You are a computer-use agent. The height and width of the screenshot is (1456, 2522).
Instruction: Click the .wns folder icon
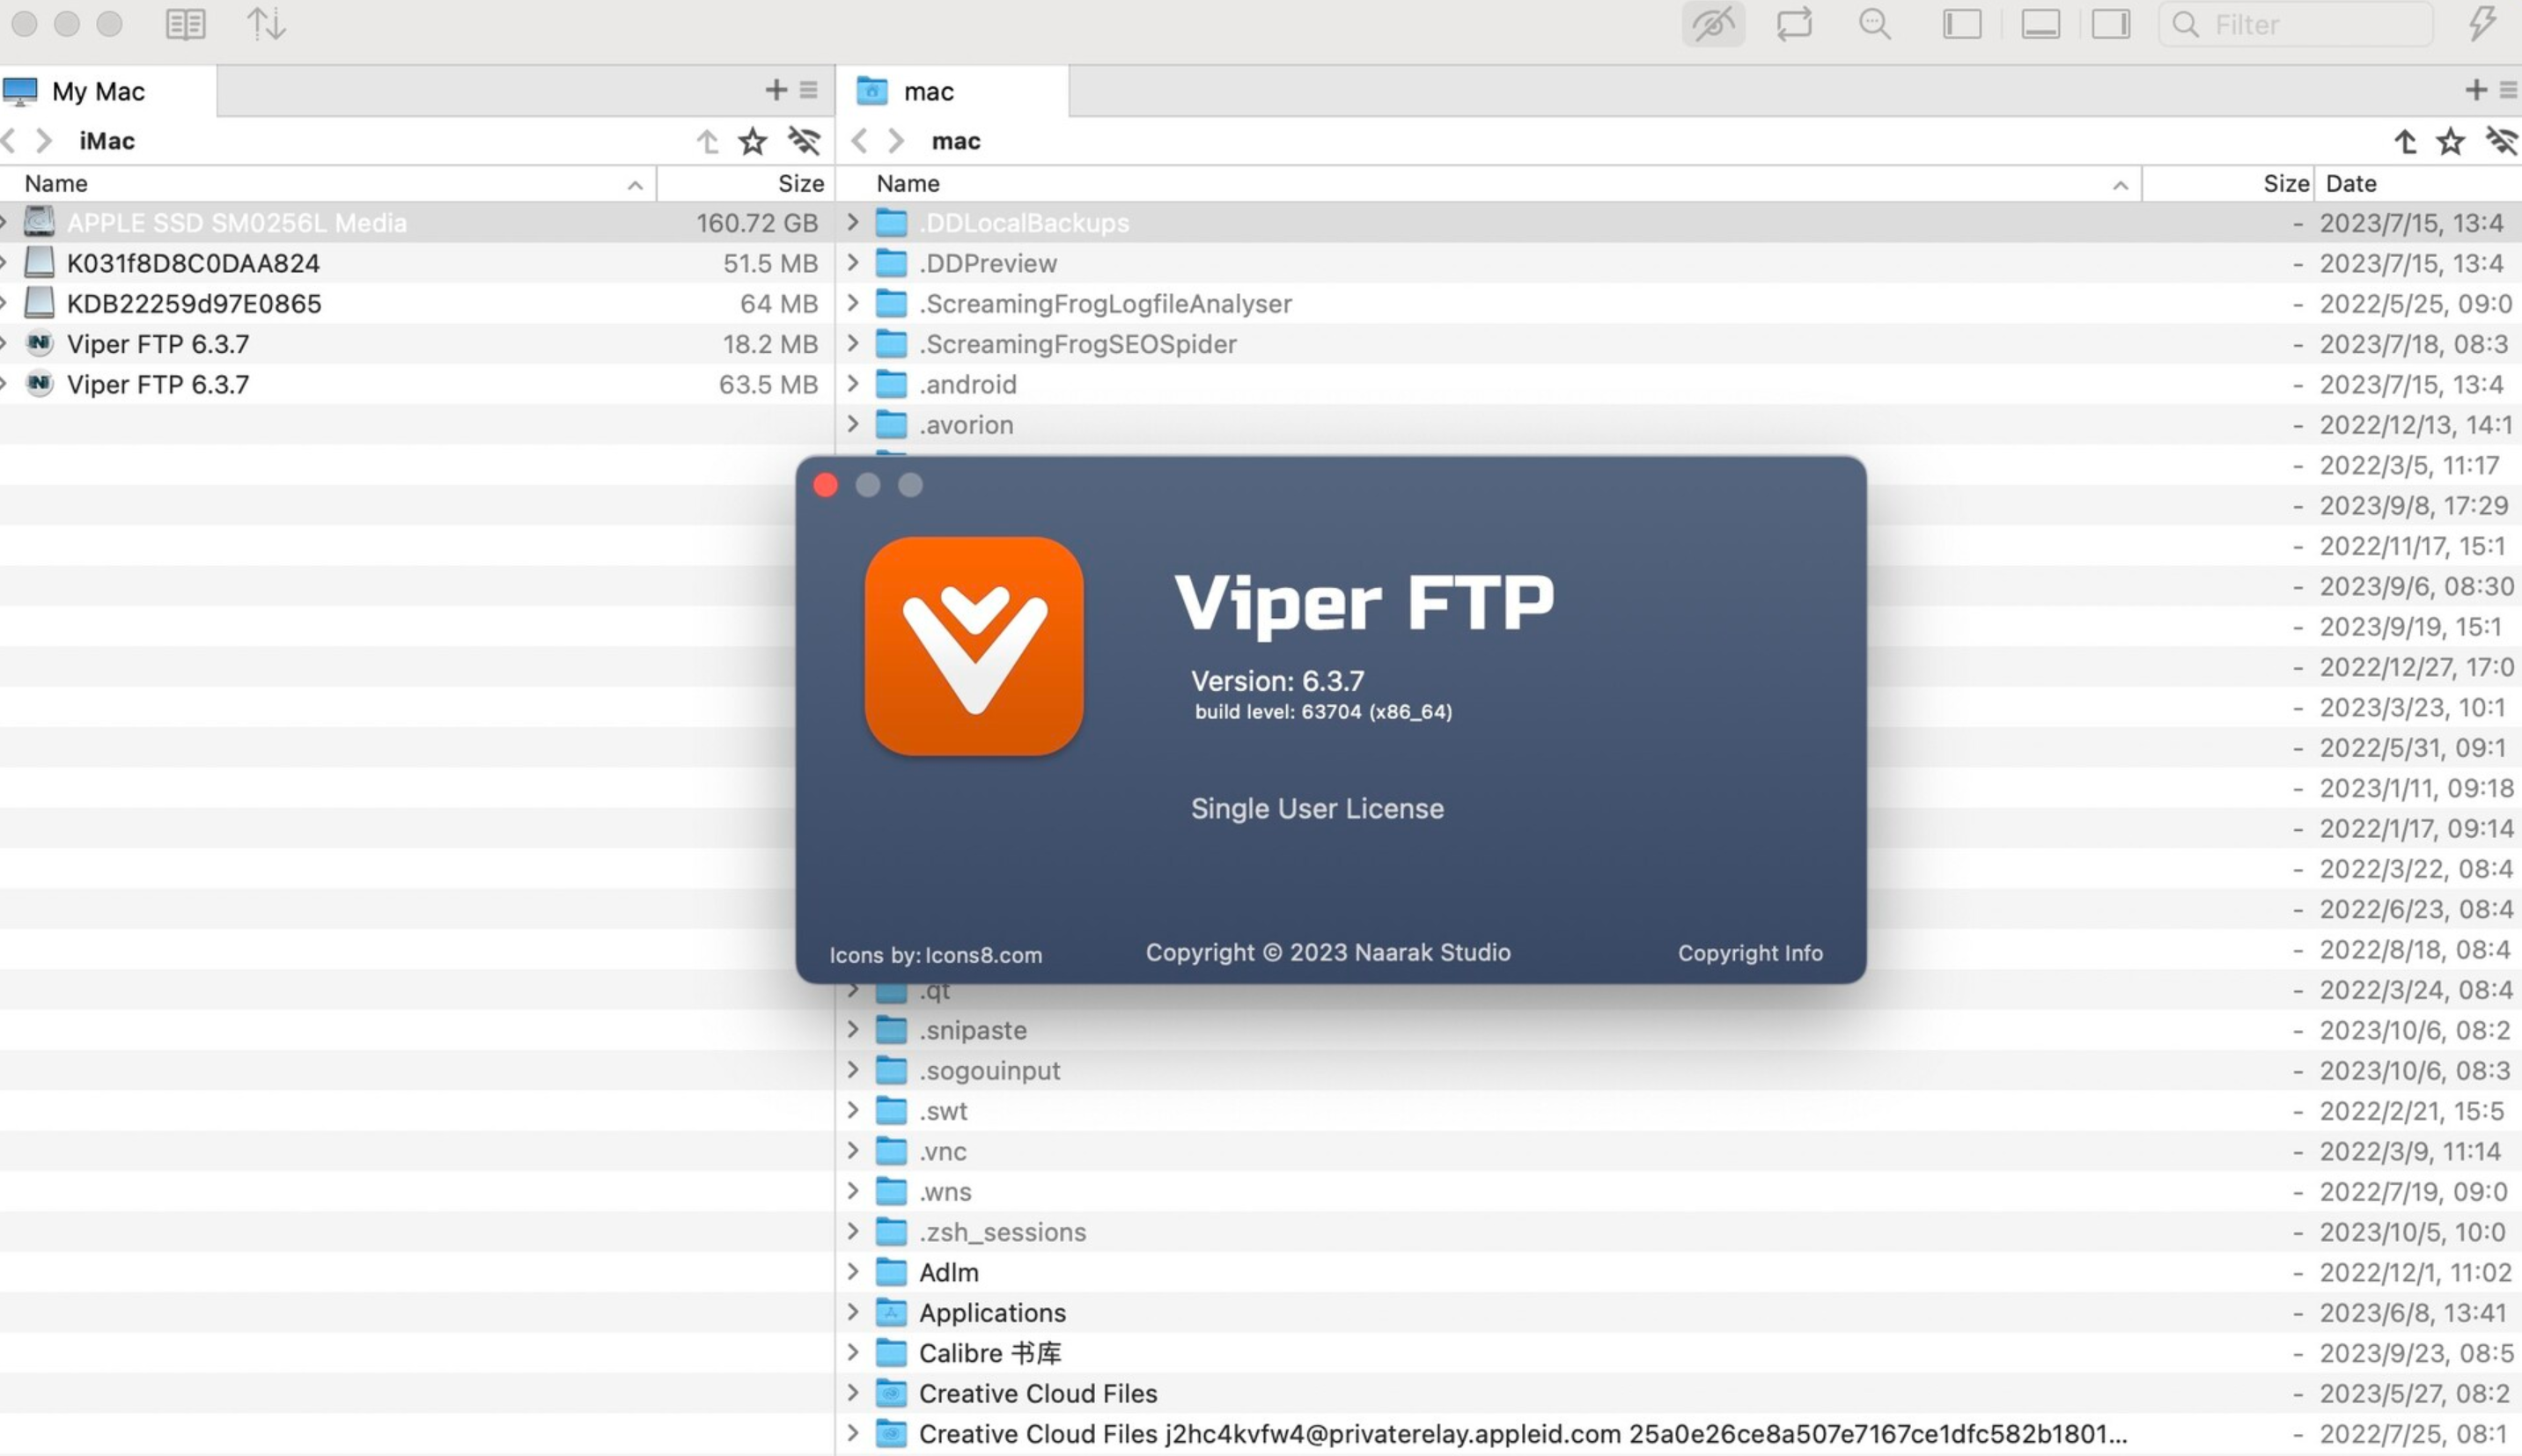tap(891, 1191)
